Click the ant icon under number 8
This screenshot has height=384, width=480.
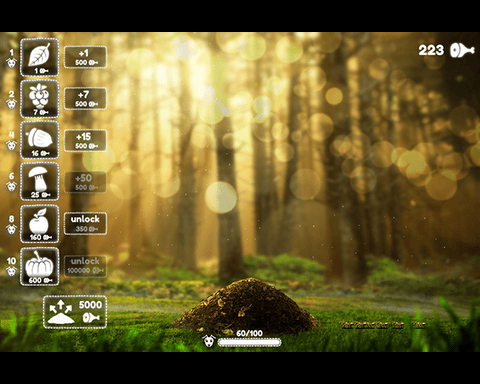[11, 229]
